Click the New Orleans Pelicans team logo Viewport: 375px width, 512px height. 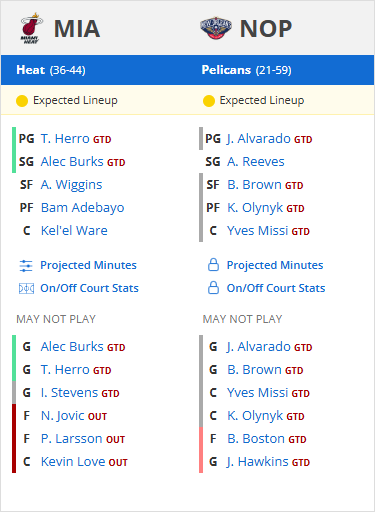point(216,28)
